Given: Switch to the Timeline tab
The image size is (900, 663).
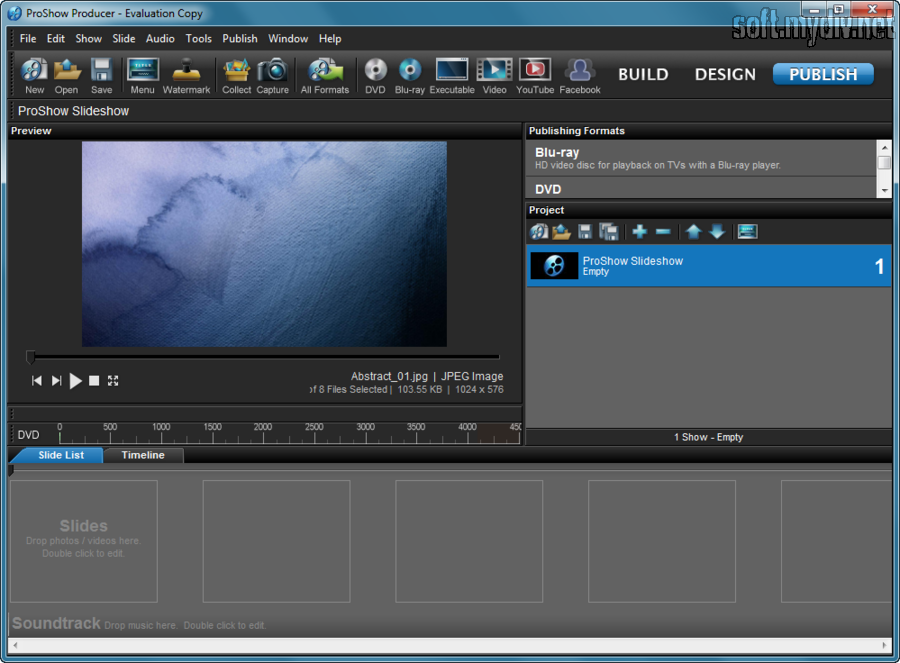Looking at the screenshot, I should point(143,455).
